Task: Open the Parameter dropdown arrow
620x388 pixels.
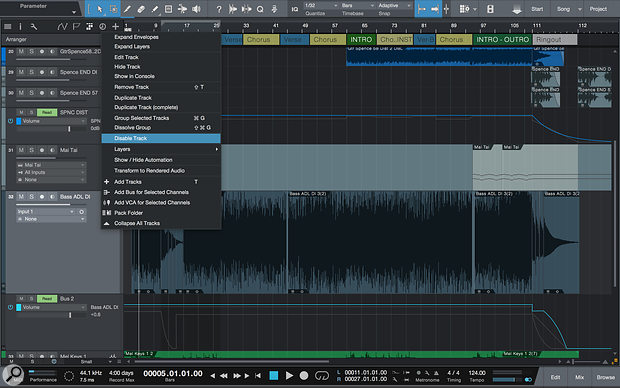Action: pos(74,12)
